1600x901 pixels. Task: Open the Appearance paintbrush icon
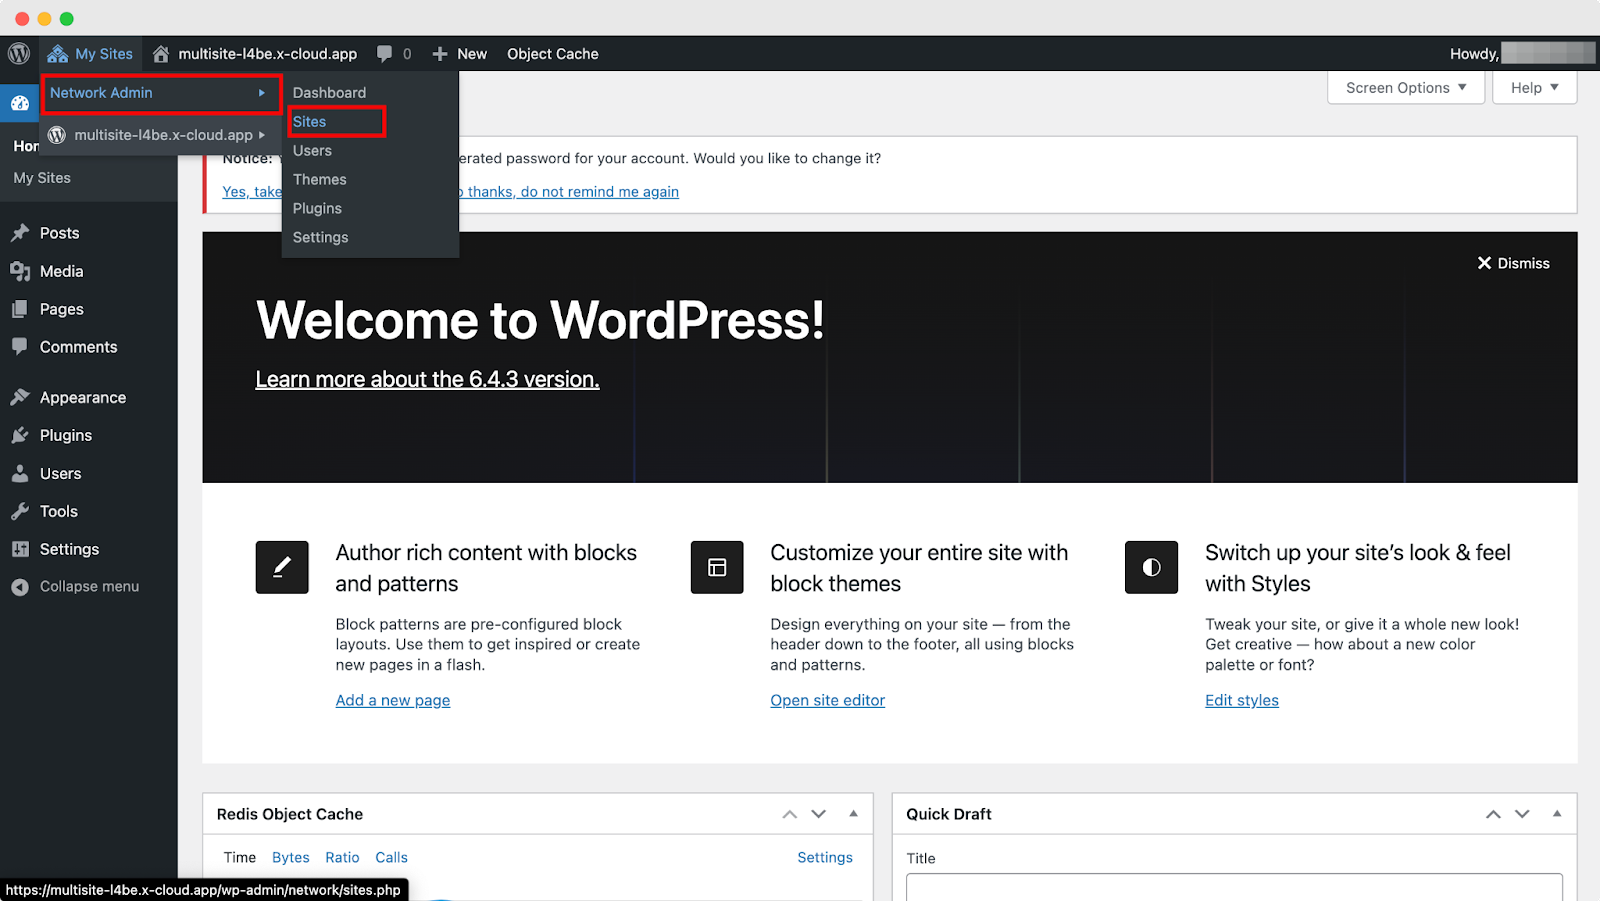point(22,397)
